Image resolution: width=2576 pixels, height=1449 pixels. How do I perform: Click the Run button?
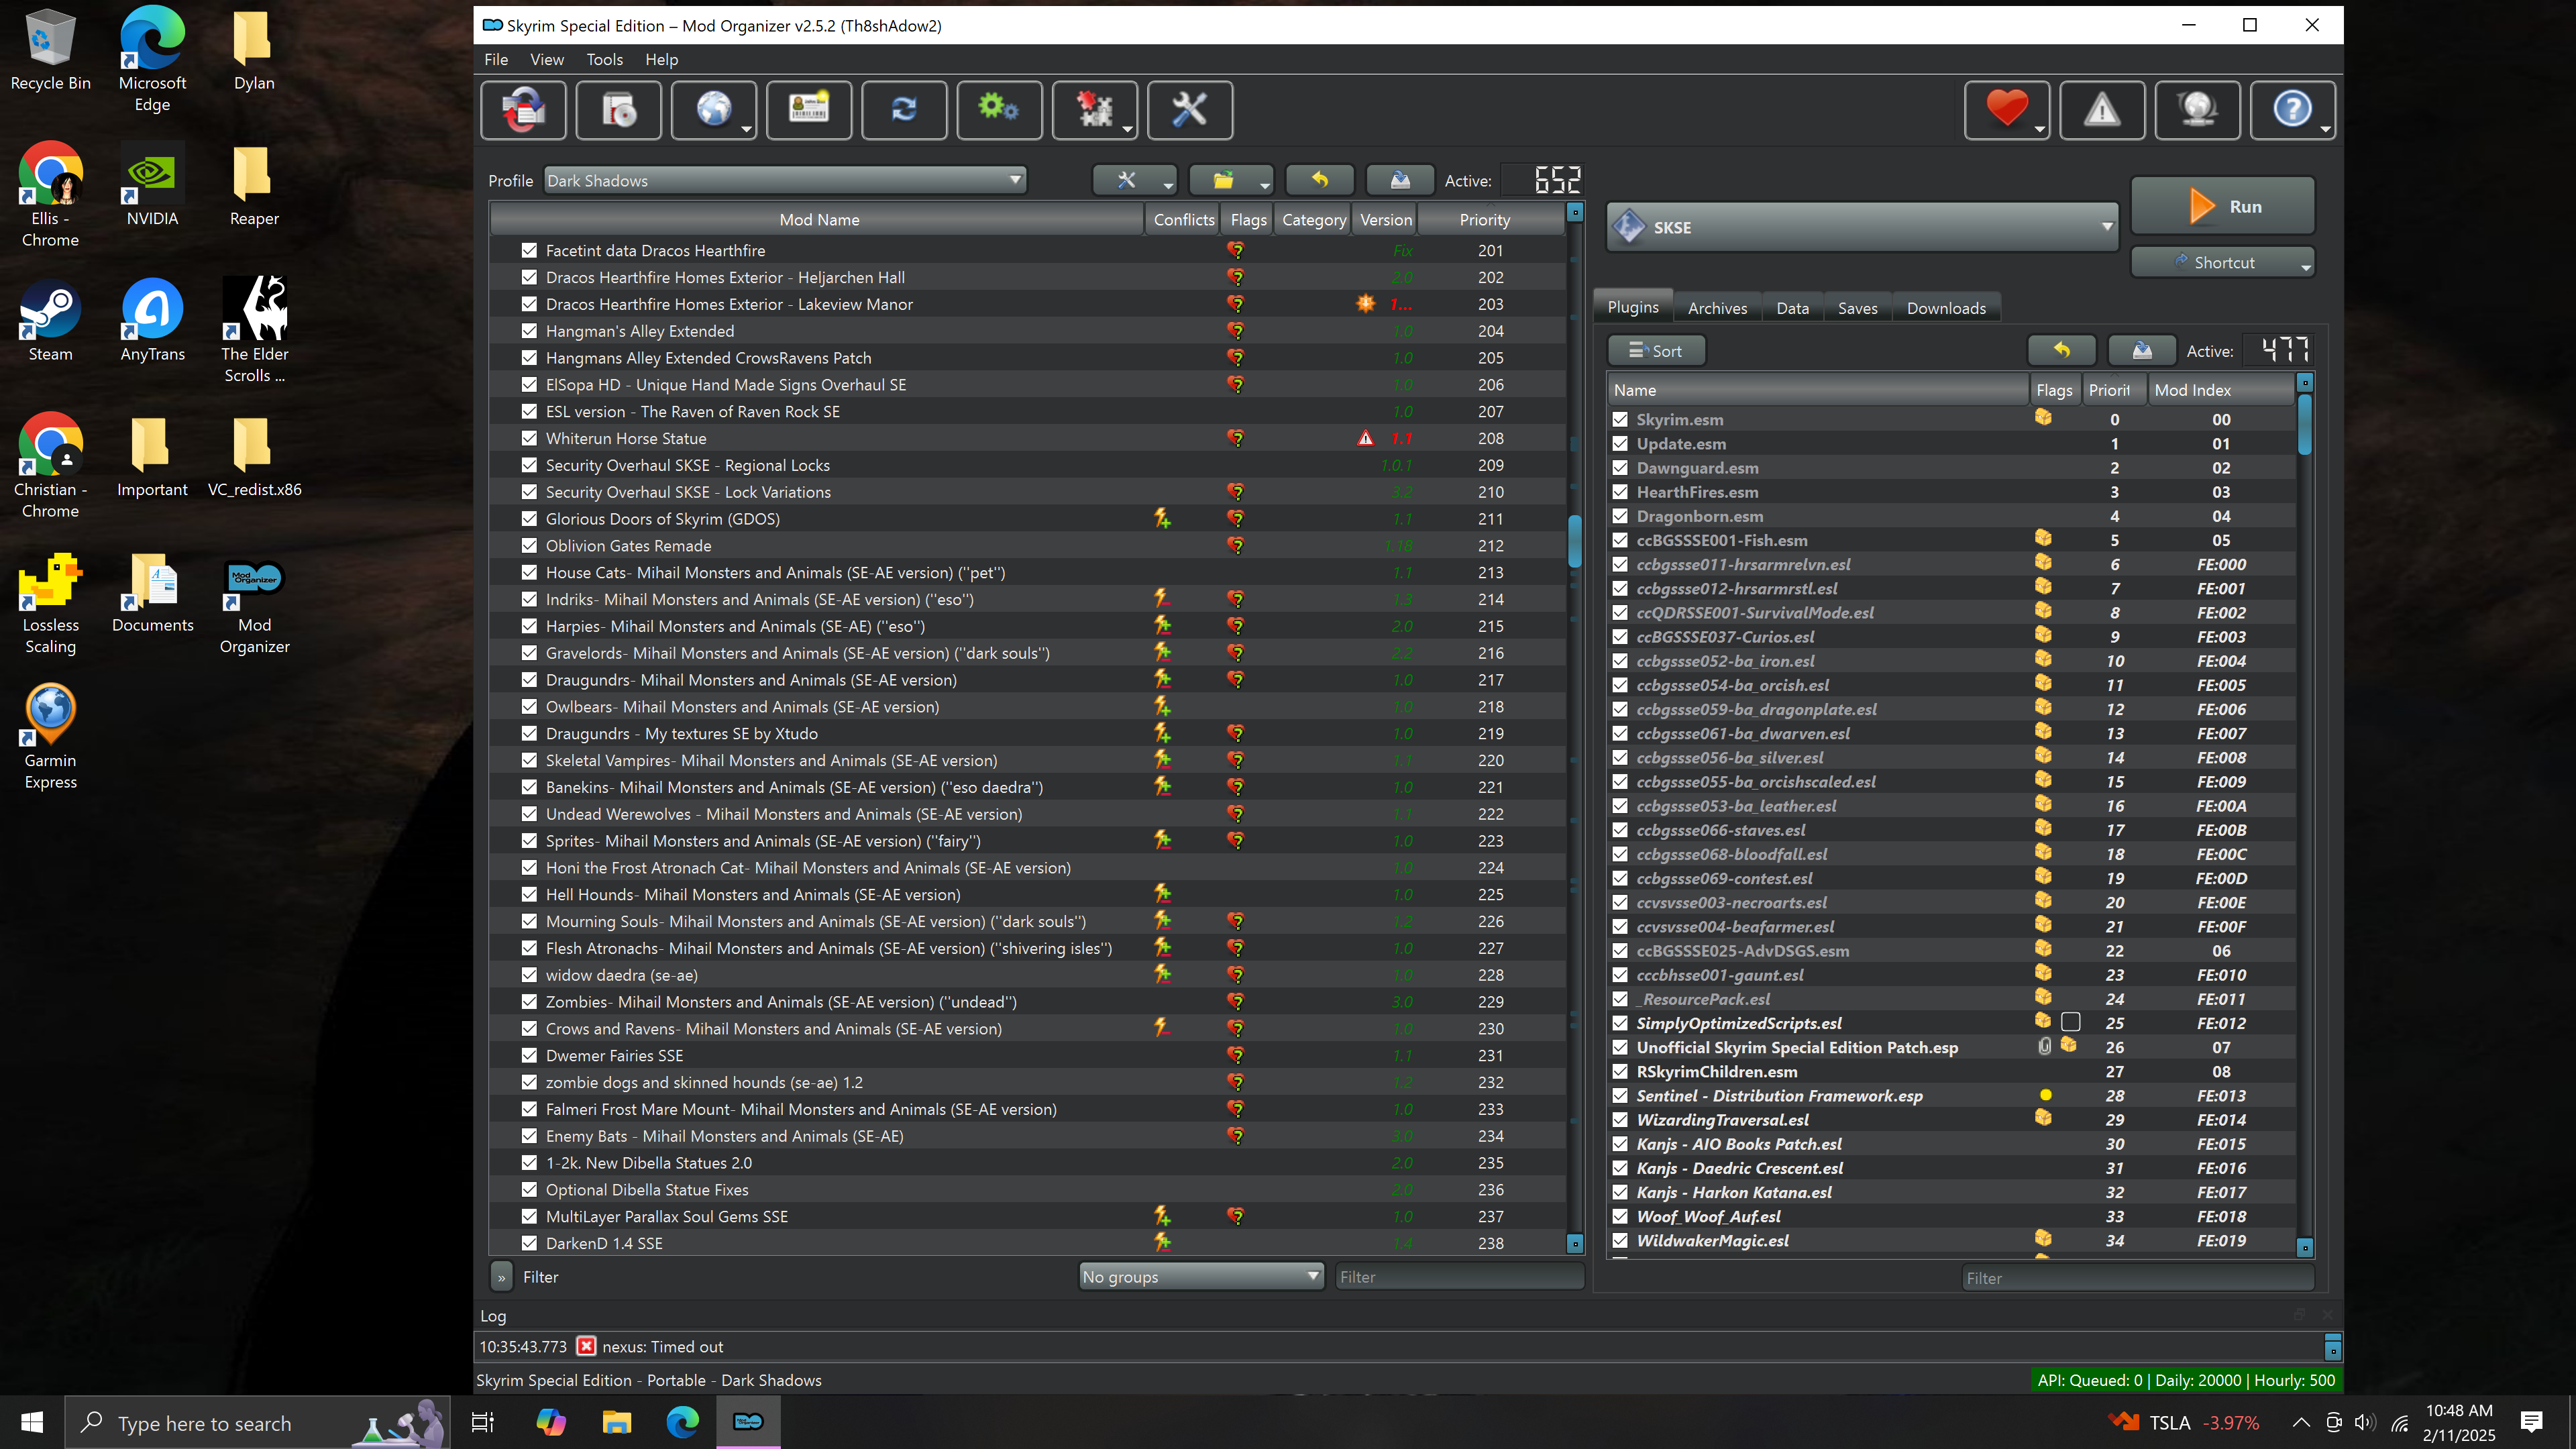point(2222,206)
